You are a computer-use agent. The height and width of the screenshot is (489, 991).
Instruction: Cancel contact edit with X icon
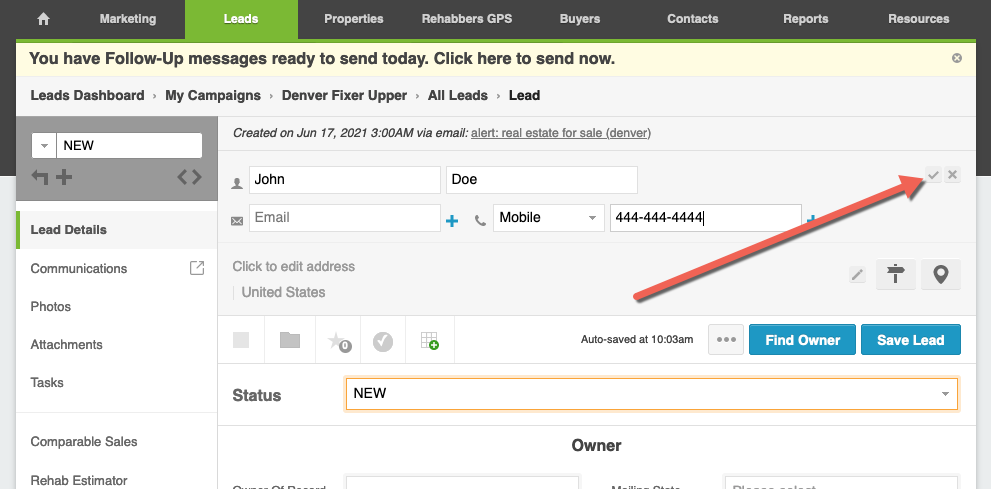coord(952,175)
